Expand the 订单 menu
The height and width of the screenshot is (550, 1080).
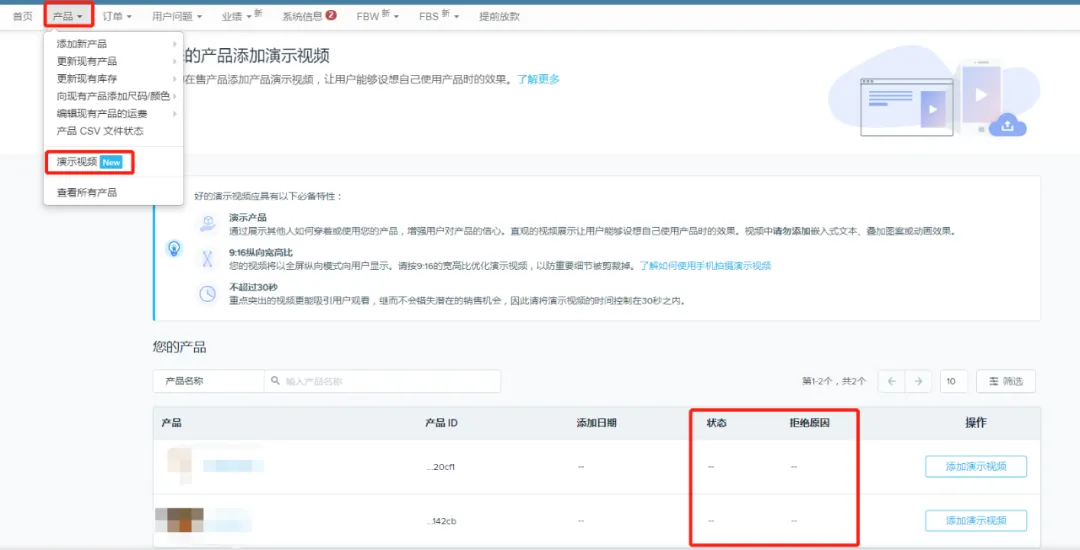117,17
